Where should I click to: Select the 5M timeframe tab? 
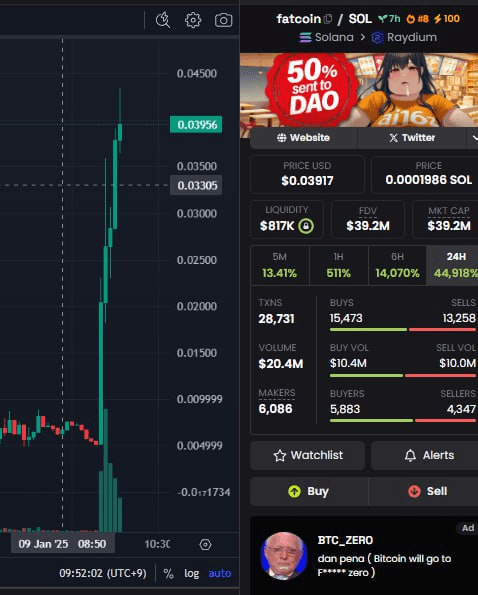[280, 265]
